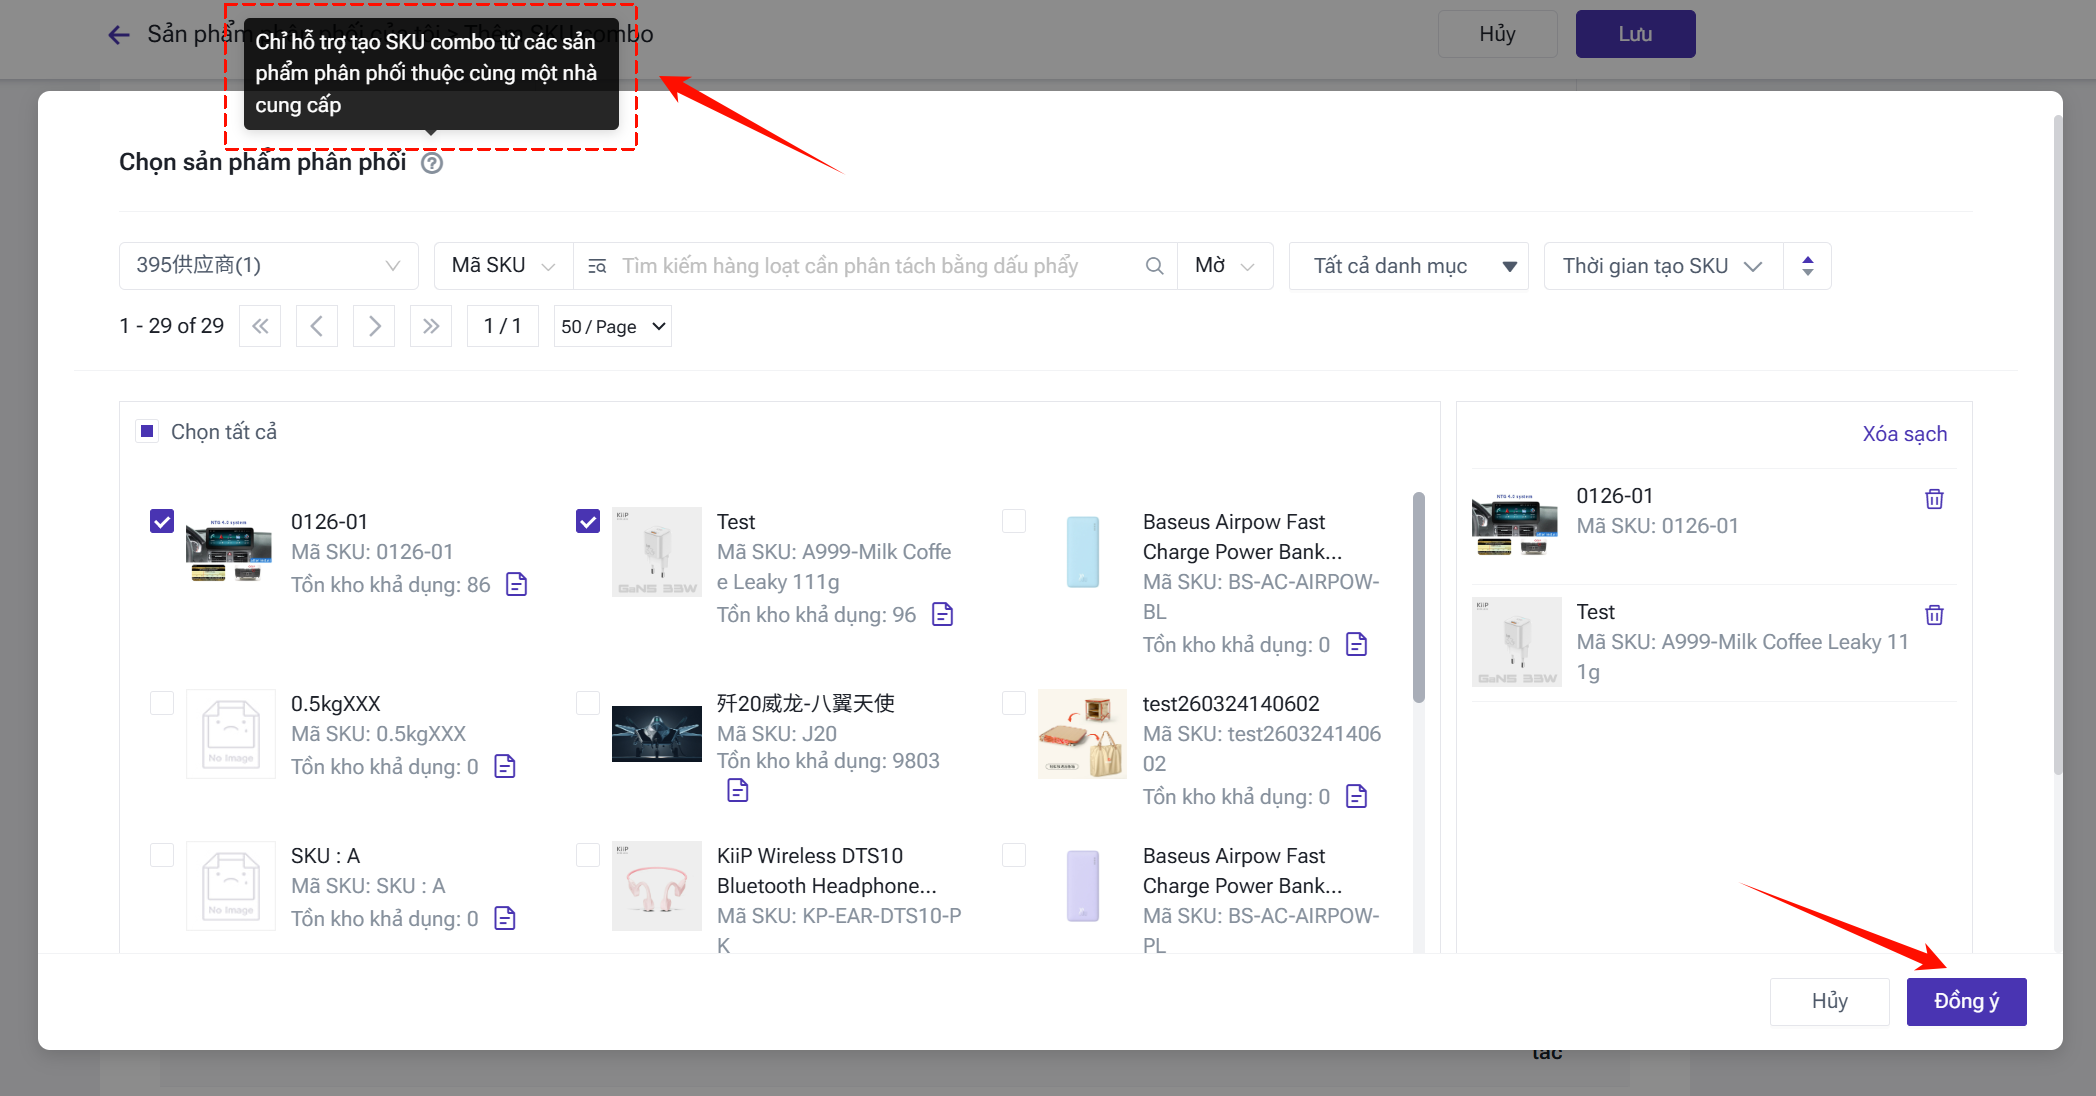This screenshot has width=2096, height=1096.
Task: Click Xóa sạch clear all link
Action: pyautogui.click(x=1904, y=434)
